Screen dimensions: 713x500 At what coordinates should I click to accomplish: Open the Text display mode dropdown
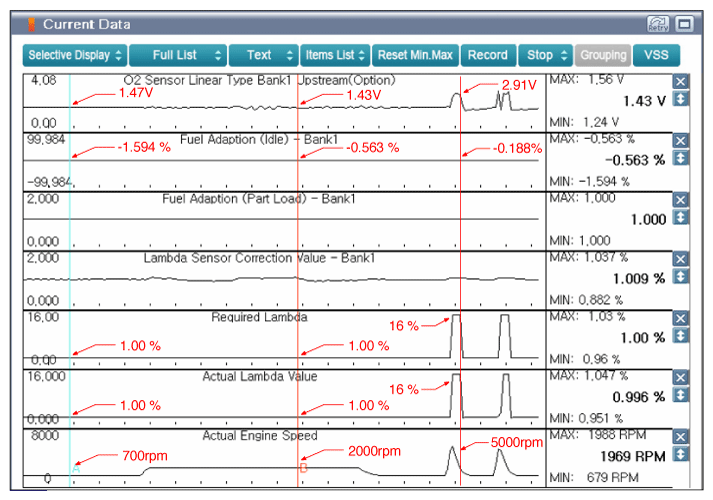(x=264, y=55)
